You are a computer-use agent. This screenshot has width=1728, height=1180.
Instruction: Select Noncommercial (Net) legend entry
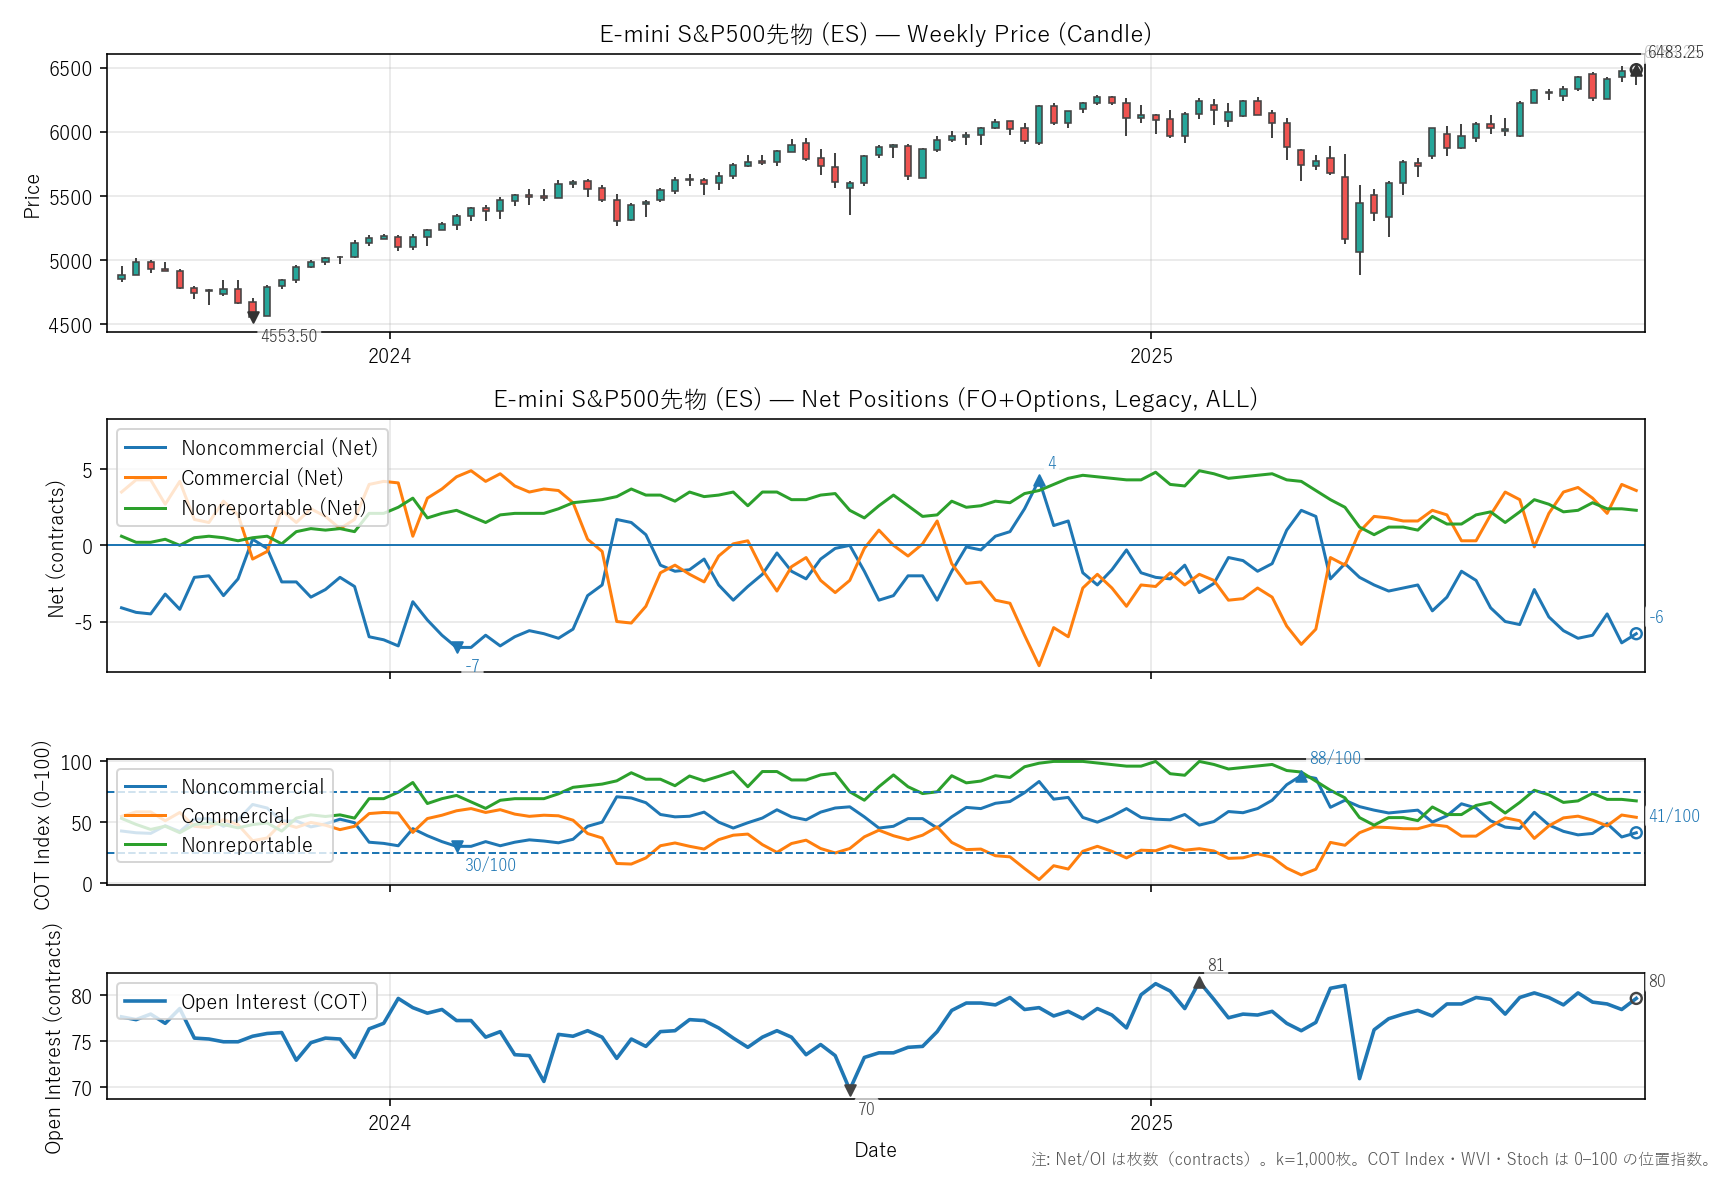tap(279, 448)
